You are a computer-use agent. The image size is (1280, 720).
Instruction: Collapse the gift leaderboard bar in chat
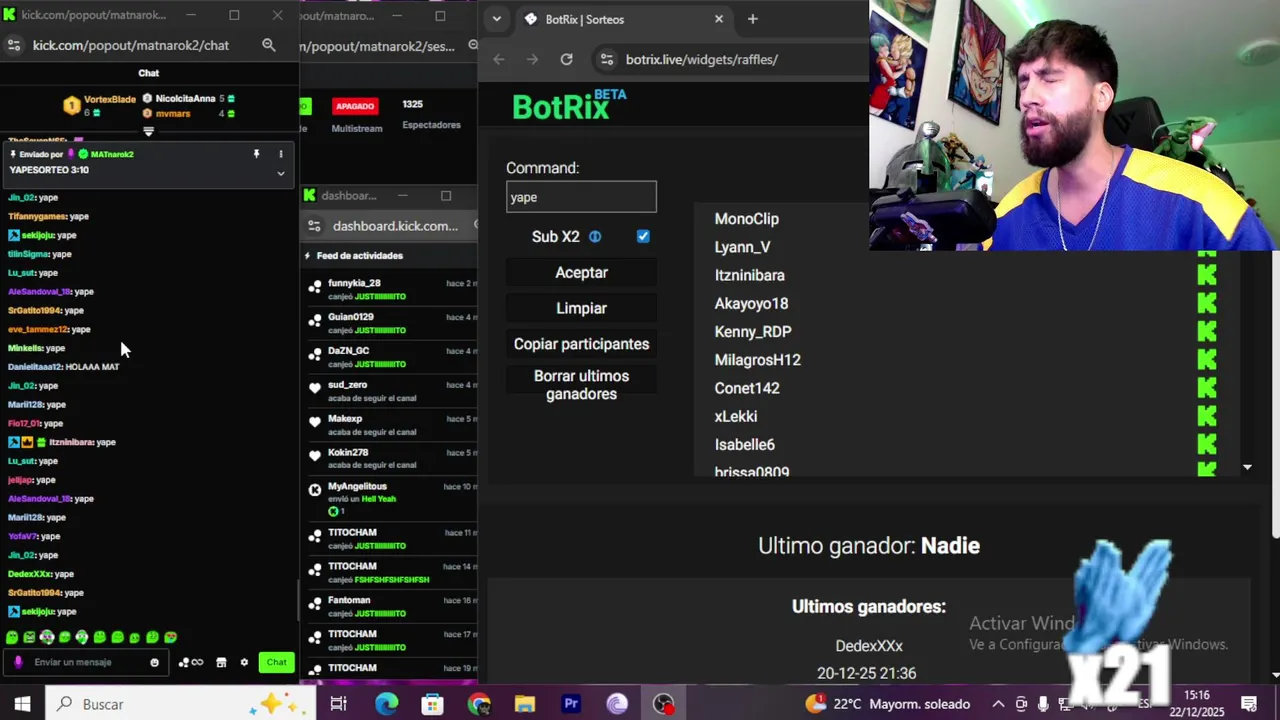(148, 131)
